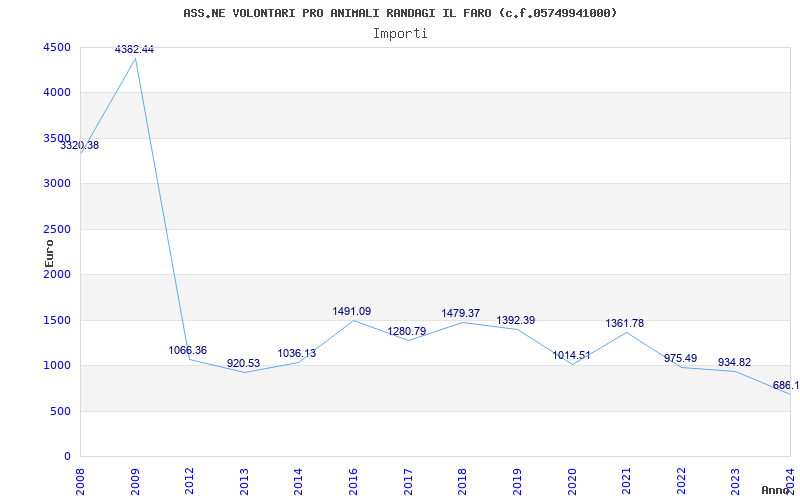Click the 920.53 value label

[243, 364]
